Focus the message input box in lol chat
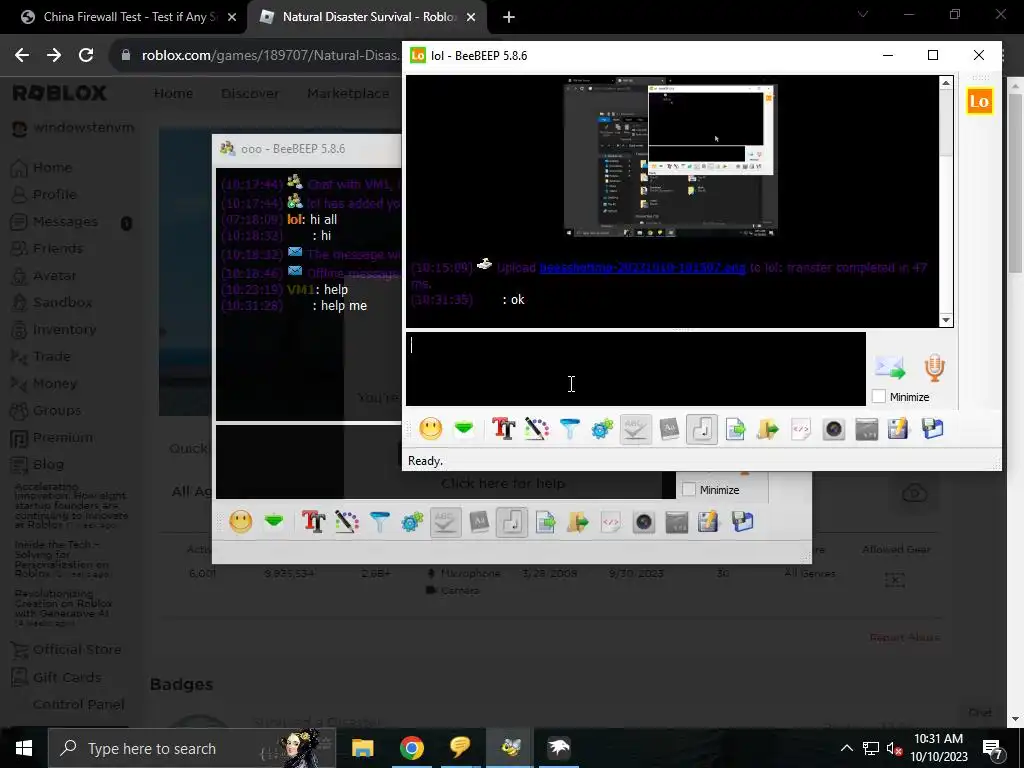Screen dimensions: 1024x768 tap(636, 369)
